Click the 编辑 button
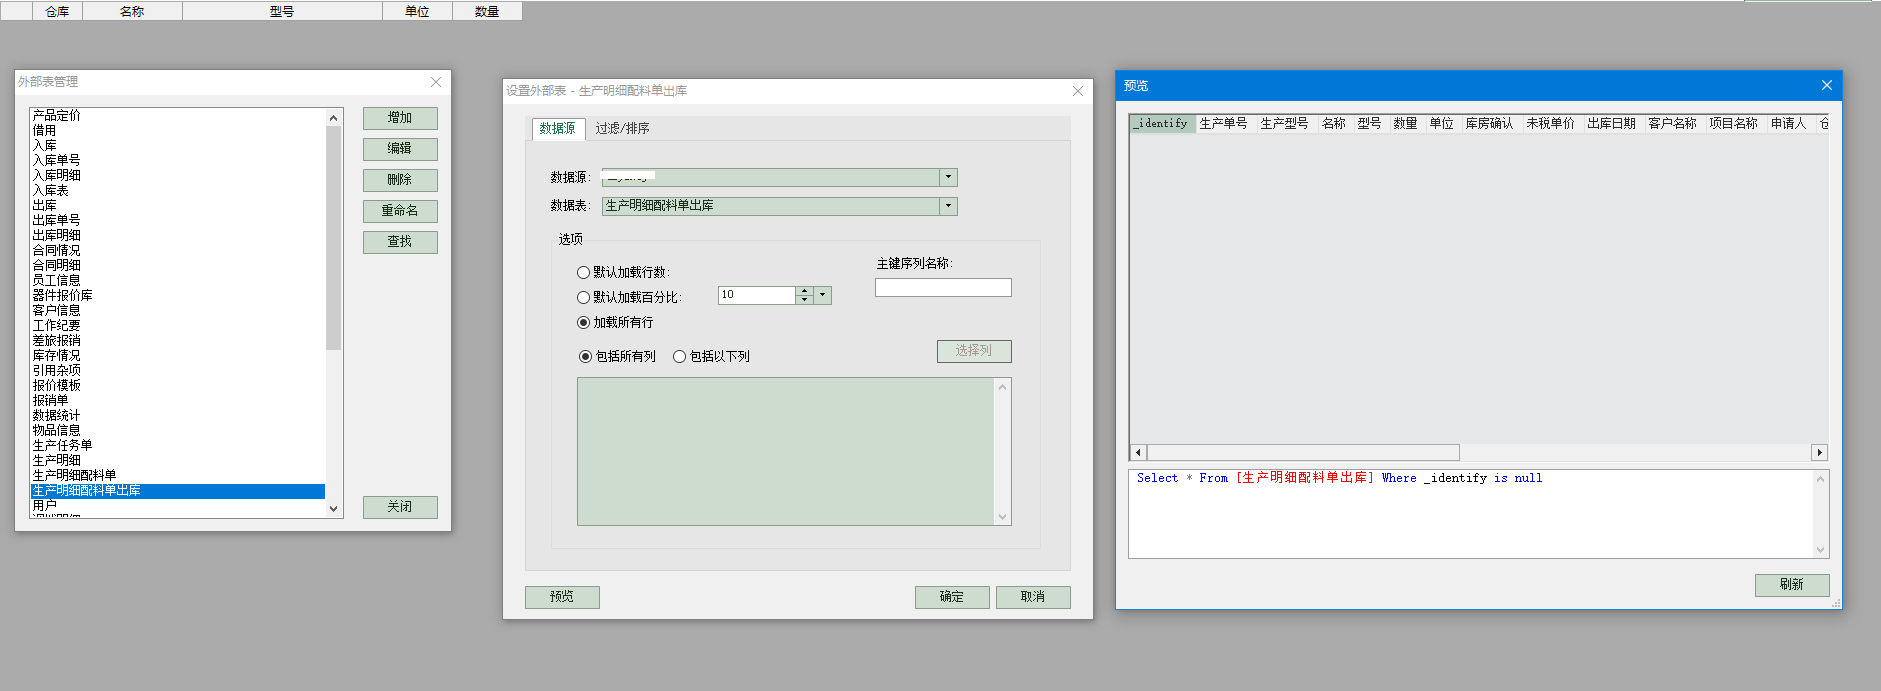This screenshot has height=691, width=1881. click(x=400, y=149)
